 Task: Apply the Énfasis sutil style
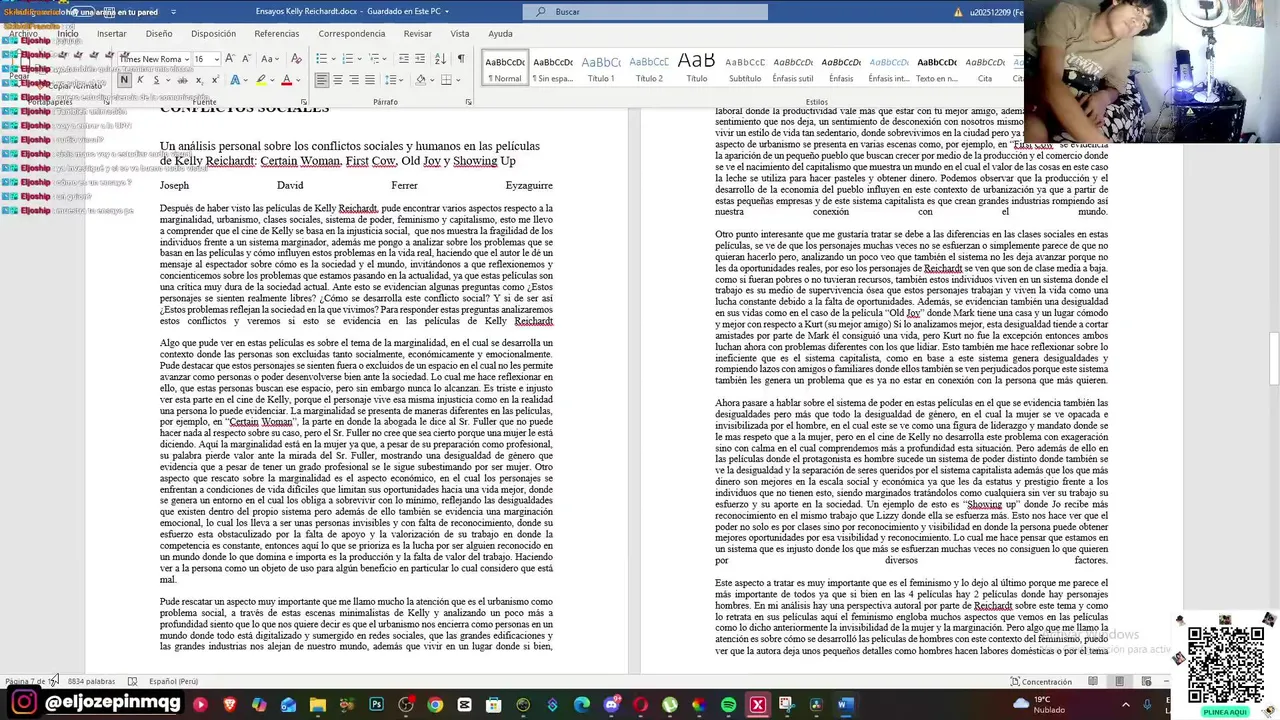pyautogui.click(x=793, y=68)
